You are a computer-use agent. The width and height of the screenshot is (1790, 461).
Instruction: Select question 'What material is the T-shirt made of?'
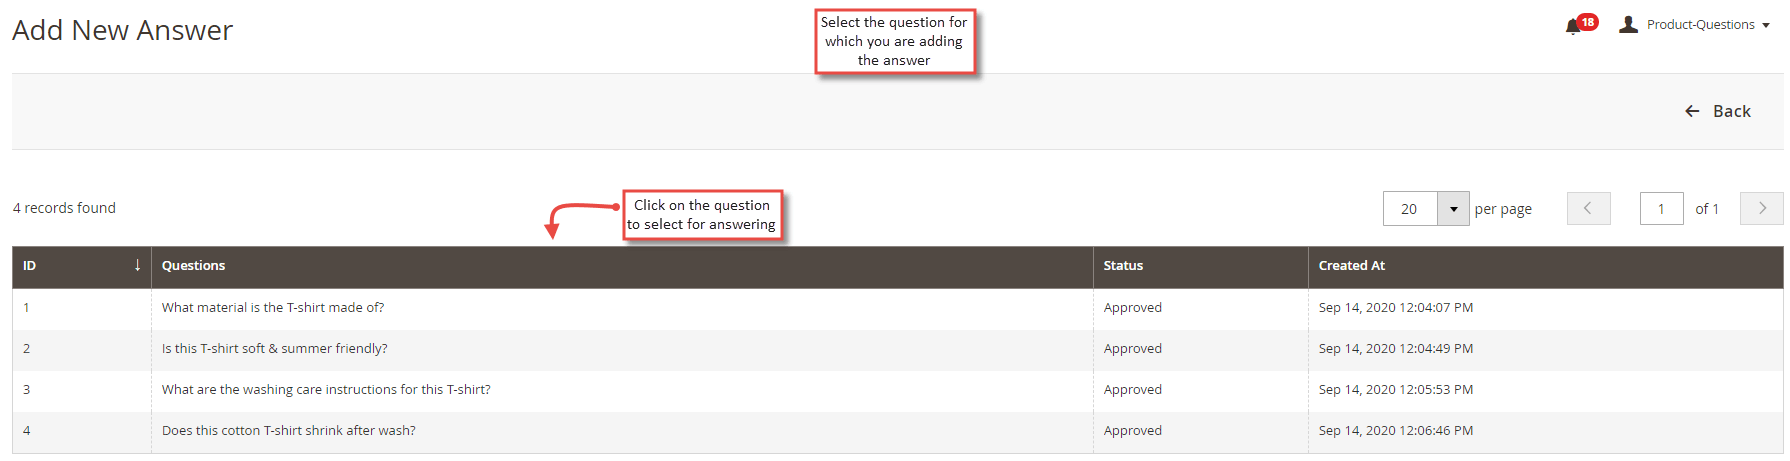[x=273, y=308]
